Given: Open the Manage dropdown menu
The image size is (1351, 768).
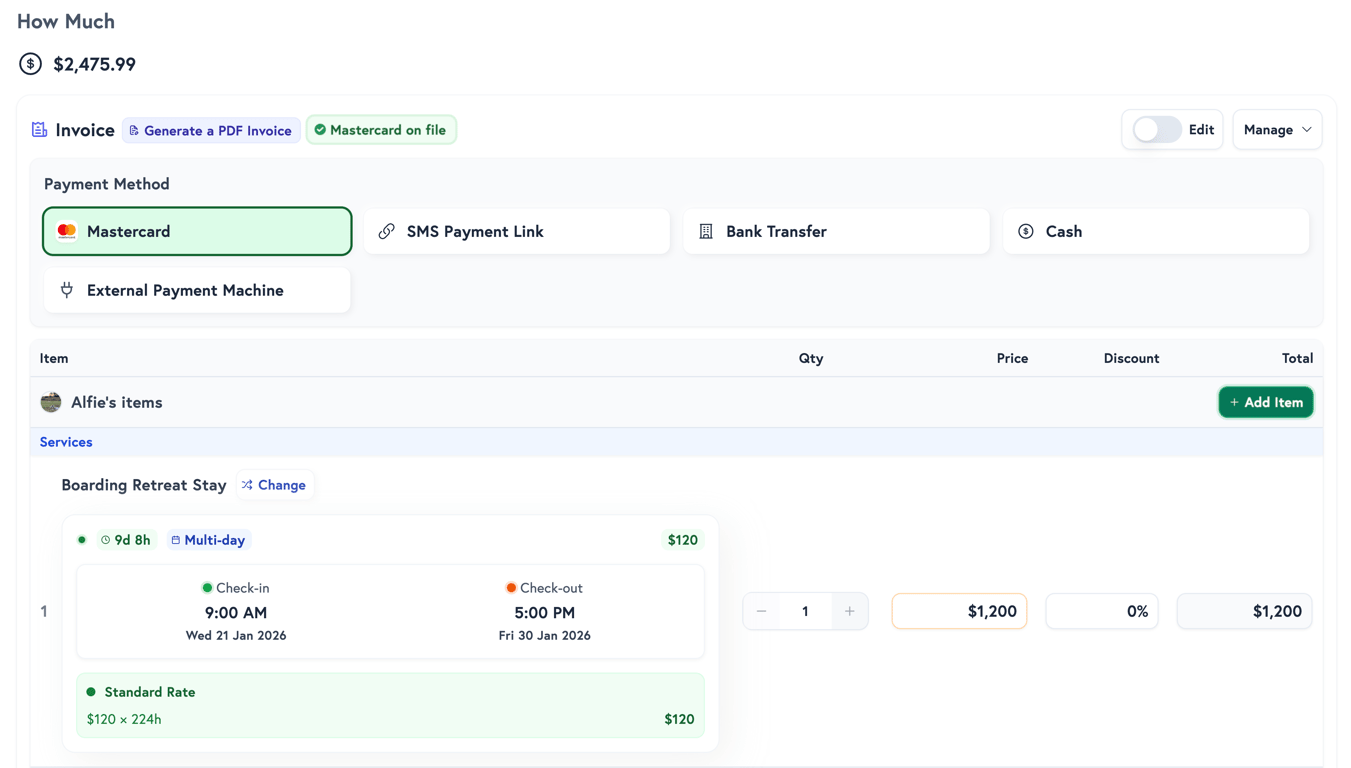Looking at the screenshot, I should click(1277, 129).
